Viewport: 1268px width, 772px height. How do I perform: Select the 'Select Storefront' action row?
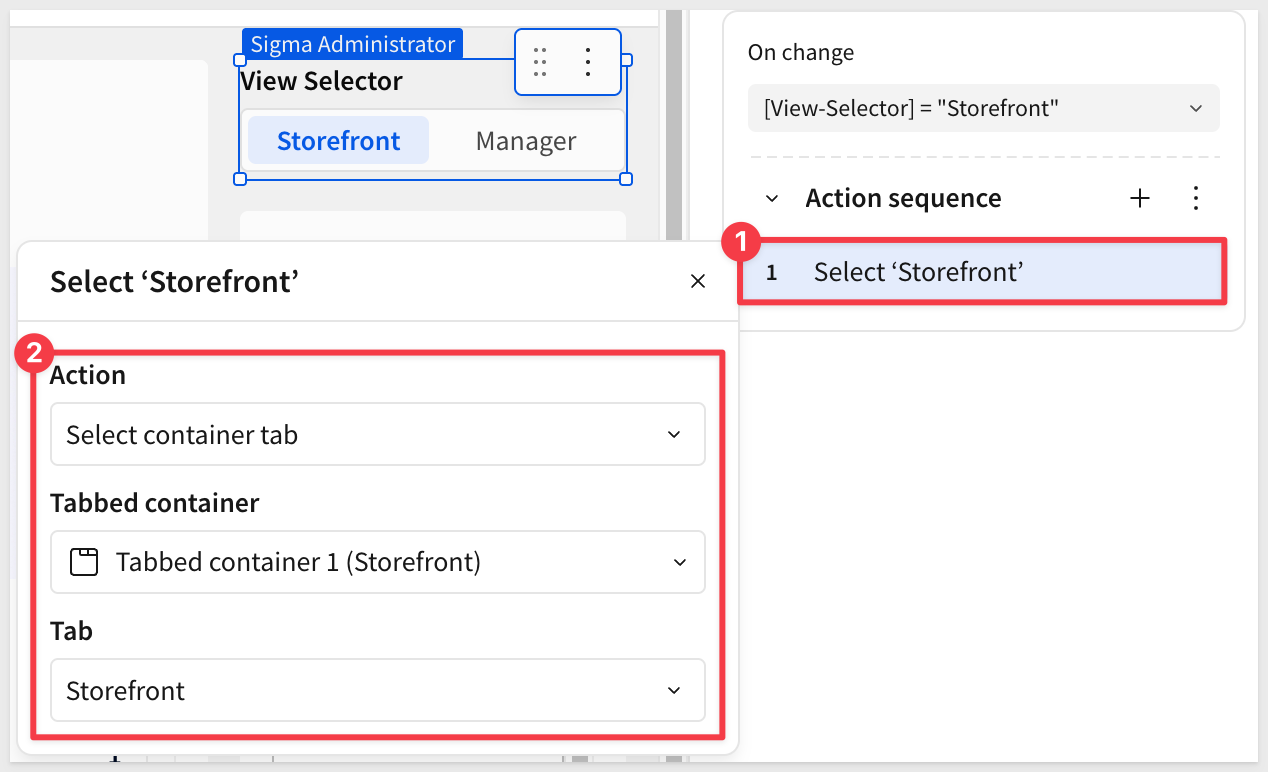pyautogui.click(x=982, y=272)
